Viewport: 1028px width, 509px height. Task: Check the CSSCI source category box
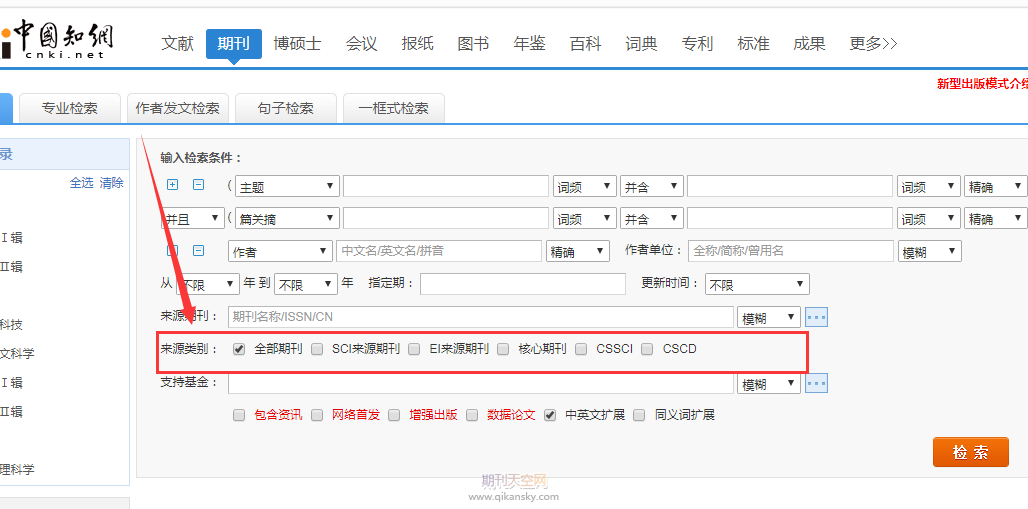581,349
